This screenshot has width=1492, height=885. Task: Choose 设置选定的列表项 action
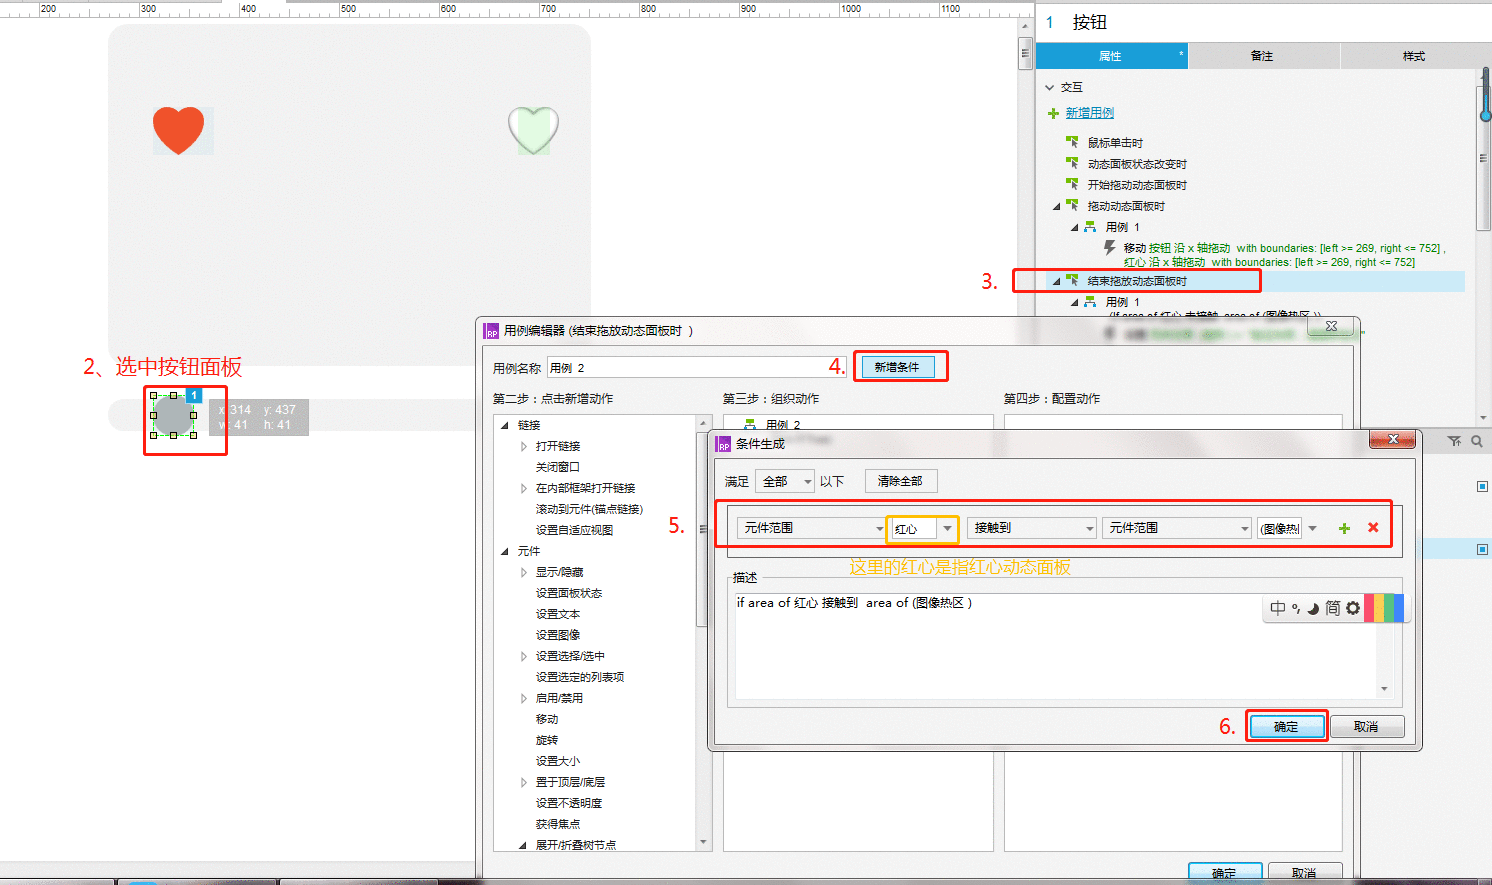tap(580, 677)
